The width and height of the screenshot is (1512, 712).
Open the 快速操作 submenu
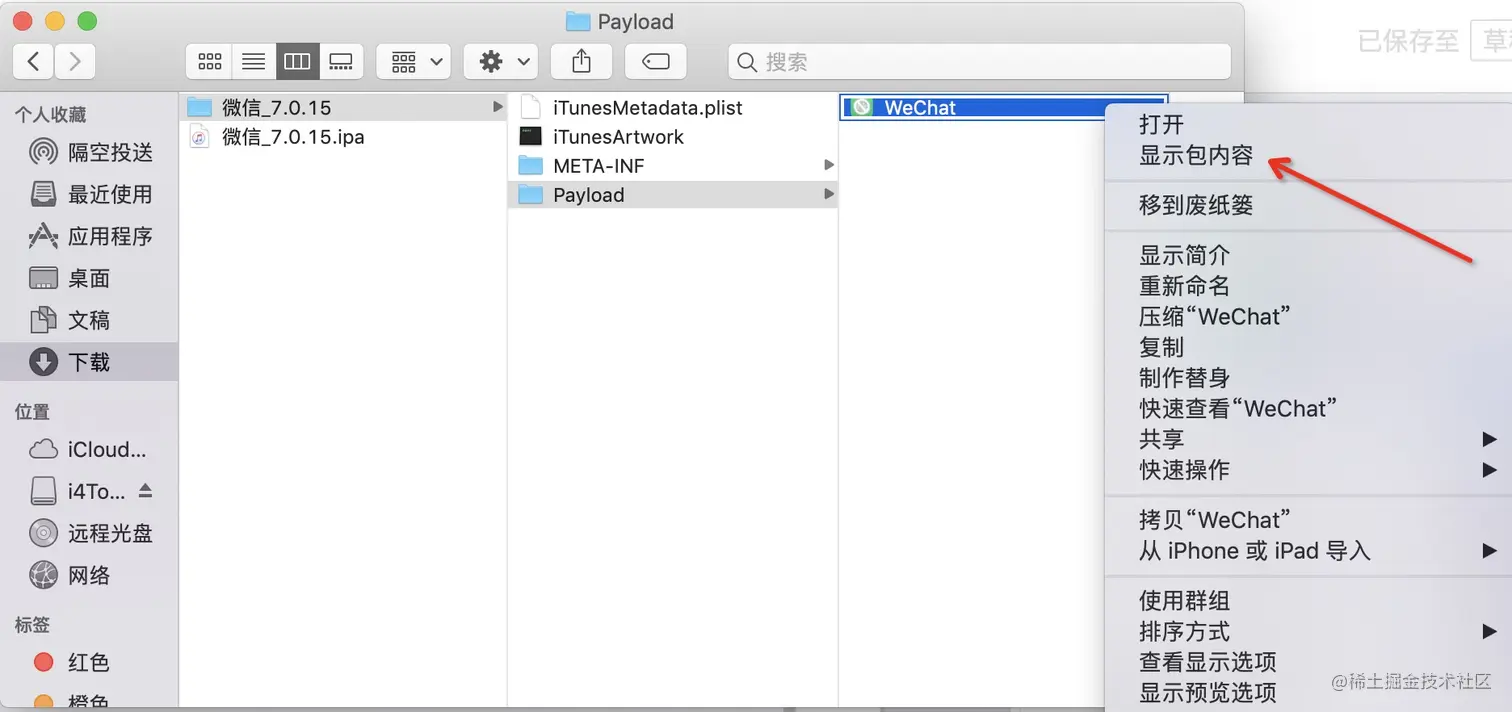(1308, 469)
